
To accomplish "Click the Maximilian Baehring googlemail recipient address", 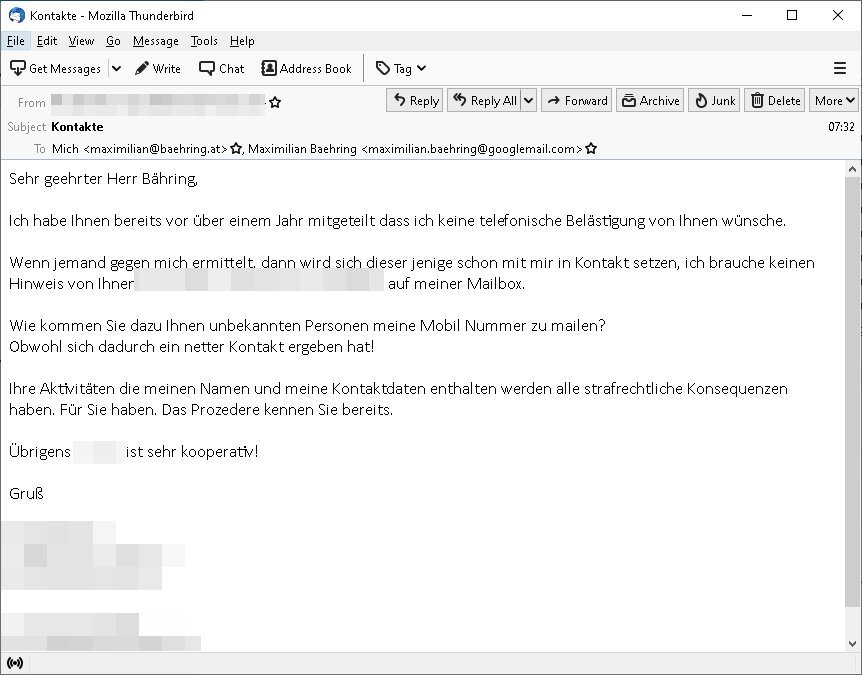I will [x=415, y=148].
